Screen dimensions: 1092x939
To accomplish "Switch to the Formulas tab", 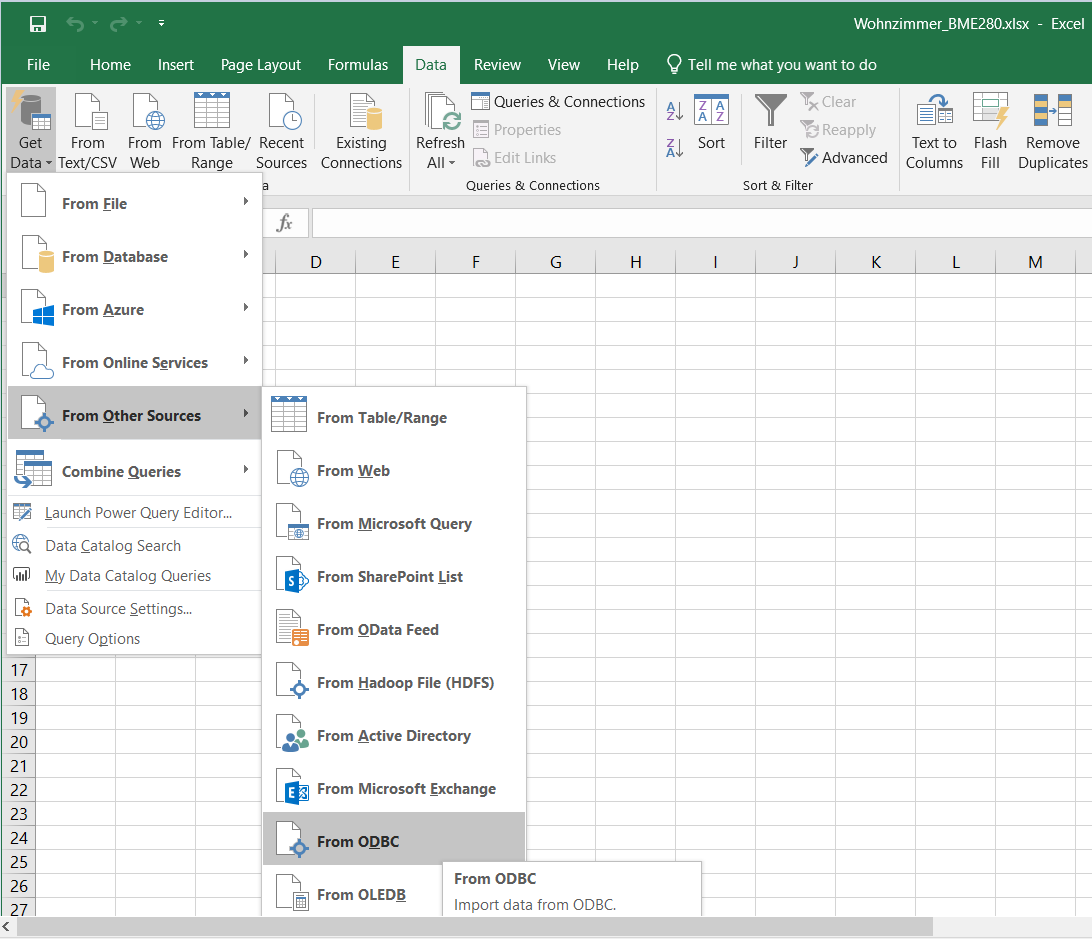I will (x=358, y=65).
